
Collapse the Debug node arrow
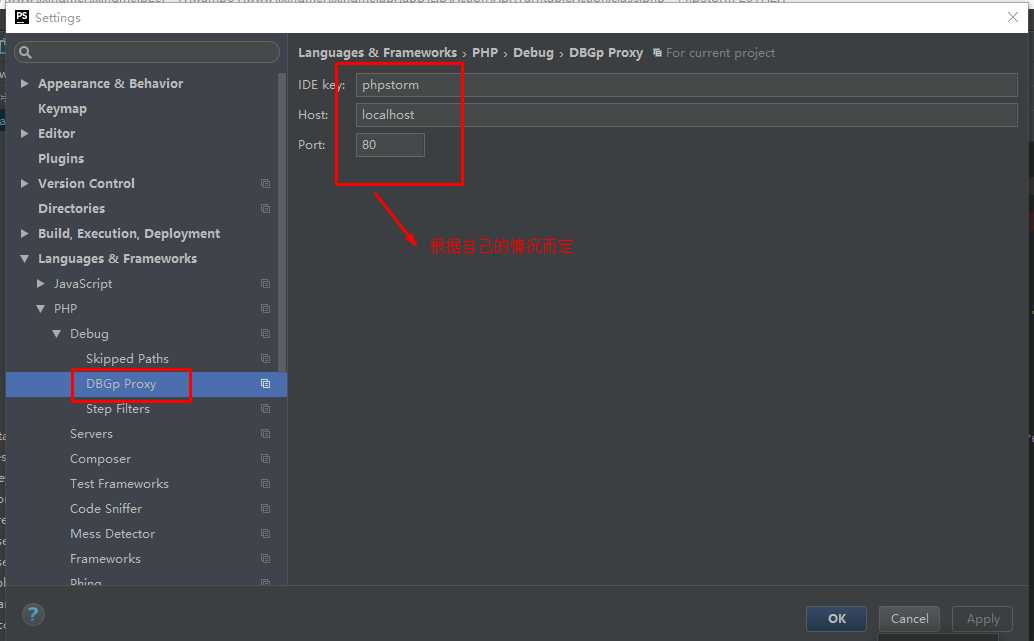tap(57, 334)
